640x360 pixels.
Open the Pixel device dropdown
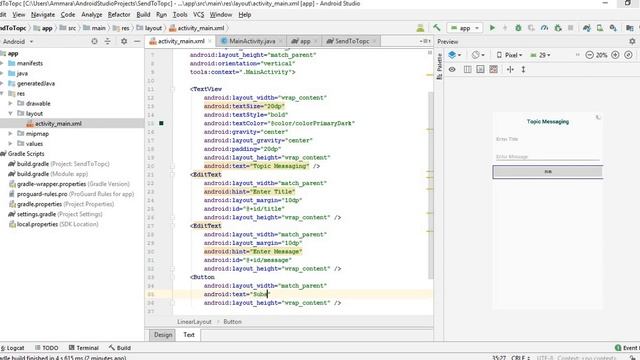509,55
